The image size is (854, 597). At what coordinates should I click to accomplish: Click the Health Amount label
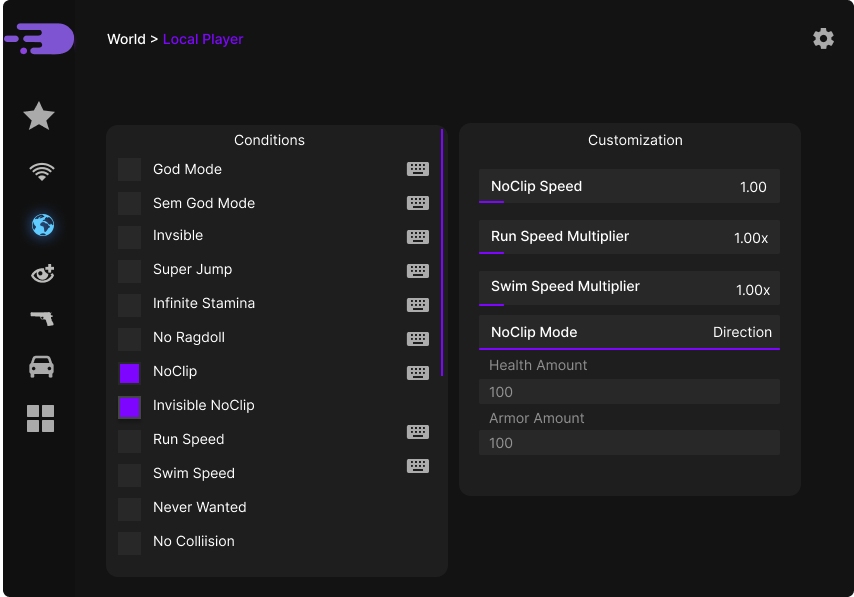tap(538, 365)
